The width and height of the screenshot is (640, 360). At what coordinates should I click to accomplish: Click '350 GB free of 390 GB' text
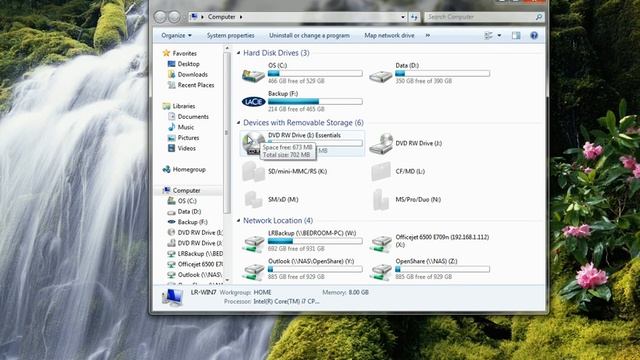click(x=423, y=81)
